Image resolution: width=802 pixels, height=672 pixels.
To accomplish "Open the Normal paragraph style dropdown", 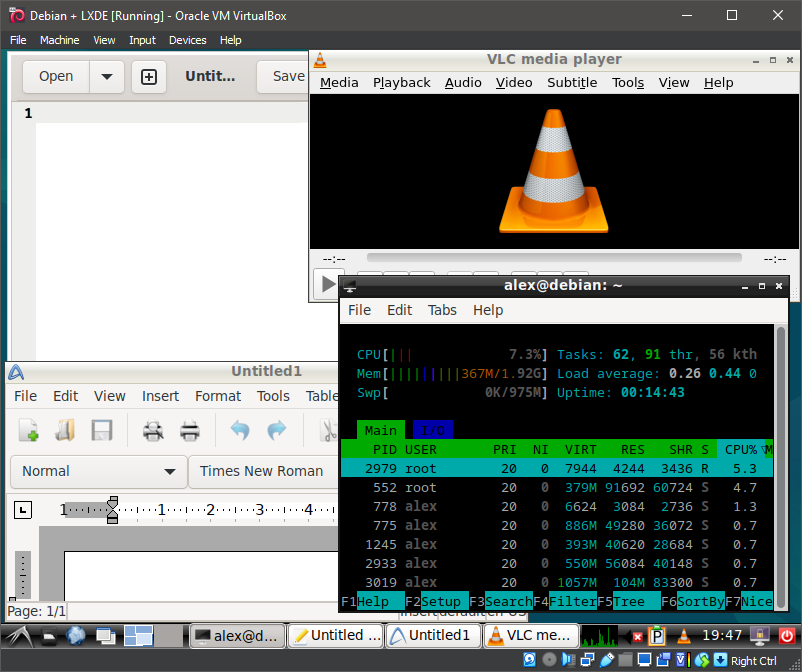I will (97, 470).
